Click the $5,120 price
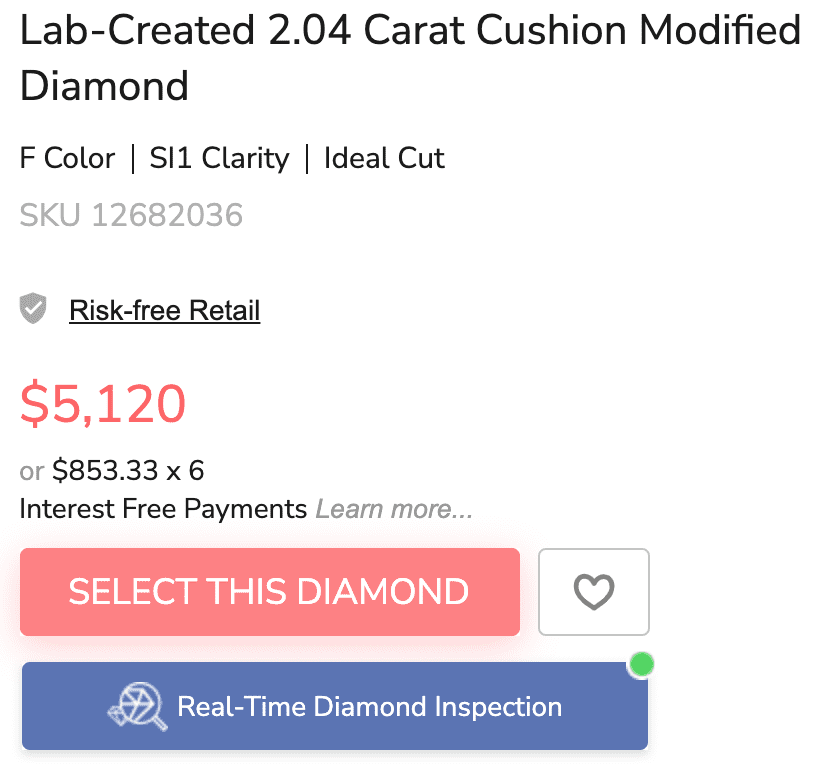 pos(103,404)
